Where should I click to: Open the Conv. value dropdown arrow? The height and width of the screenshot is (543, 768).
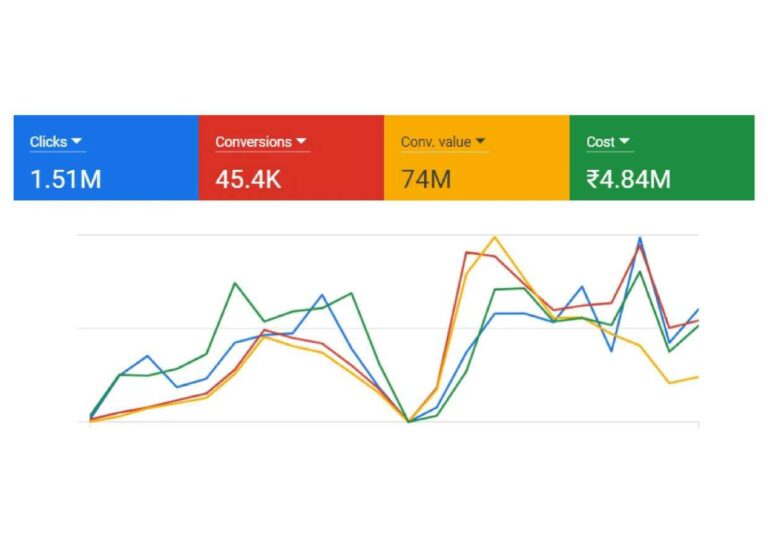tap(480, 142)
